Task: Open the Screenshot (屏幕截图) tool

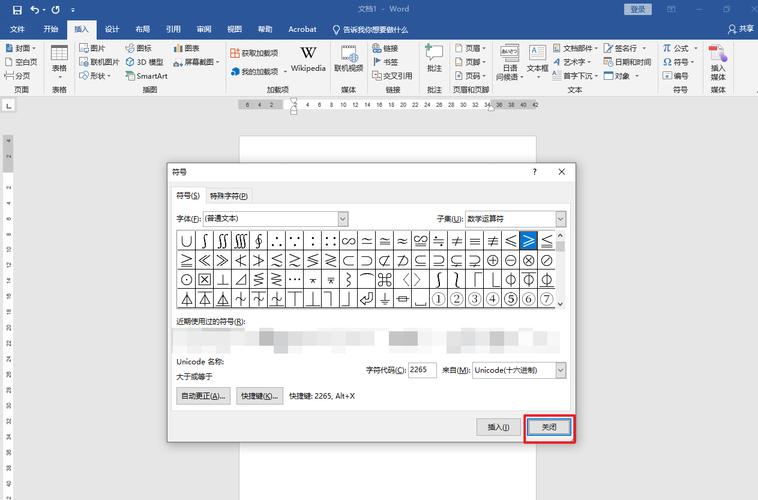Action: click(x=196, y=62)
